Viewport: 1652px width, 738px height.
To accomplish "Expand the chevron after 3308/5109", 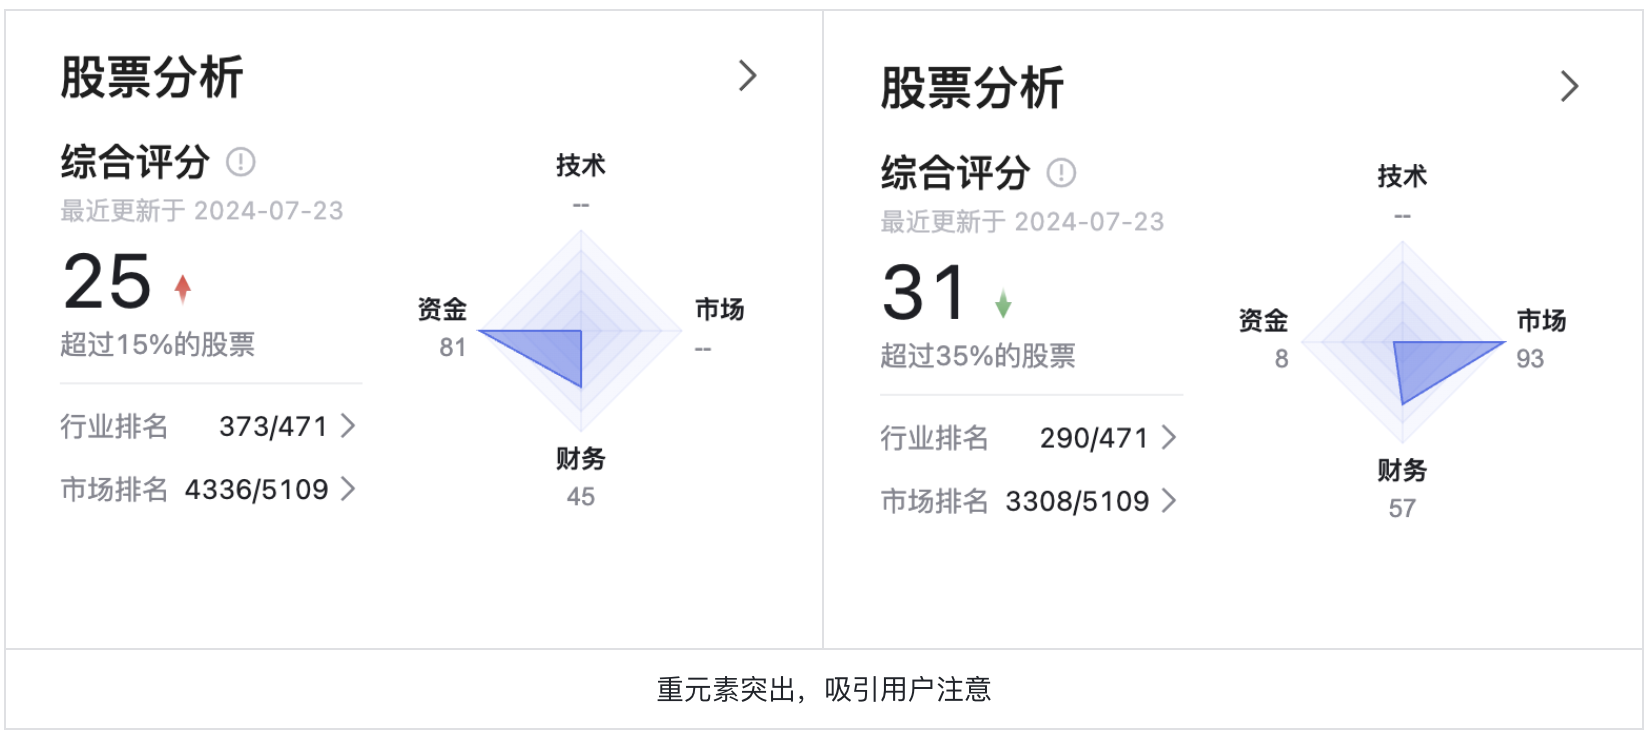I will click(x=1168, y=501).
